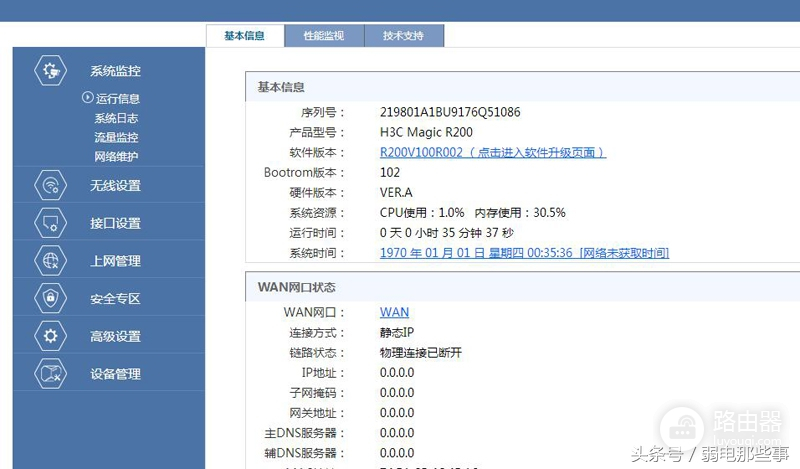Click the system time 1970 link
800x469 pixels.
(524, 253)
